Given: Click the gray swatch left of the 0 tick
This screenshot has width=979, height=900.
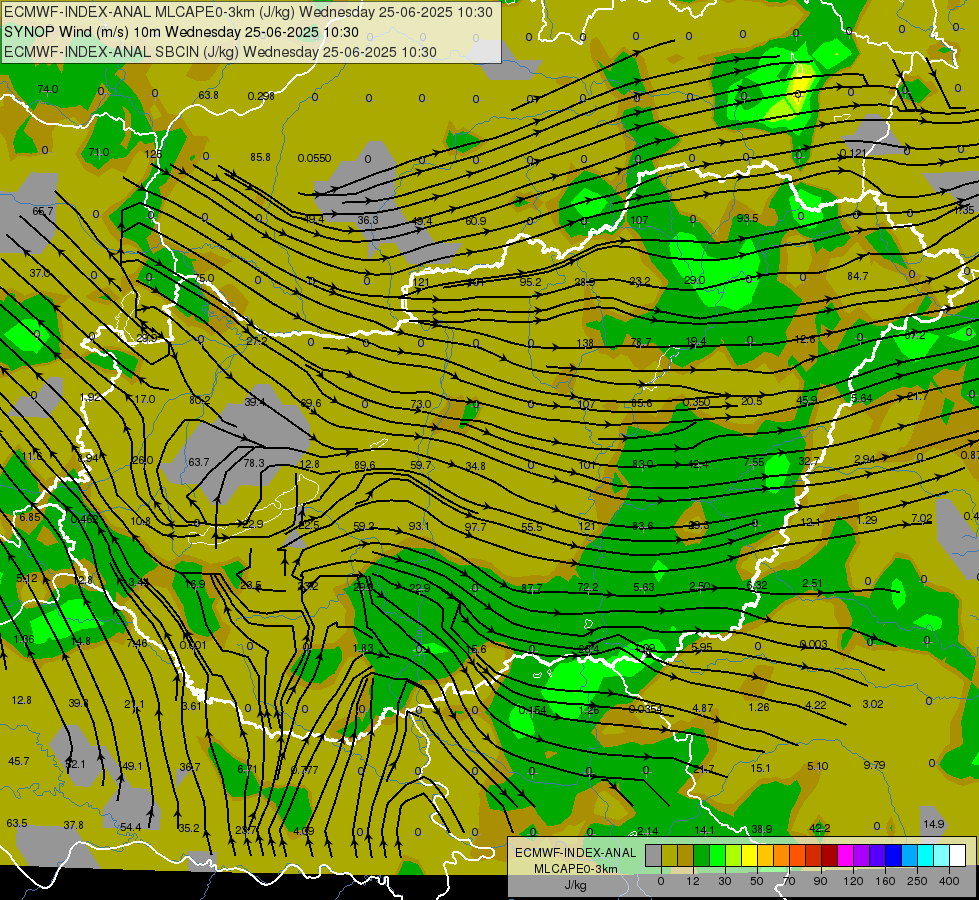Looking at the screenshot, I should (x=653, y=855).
